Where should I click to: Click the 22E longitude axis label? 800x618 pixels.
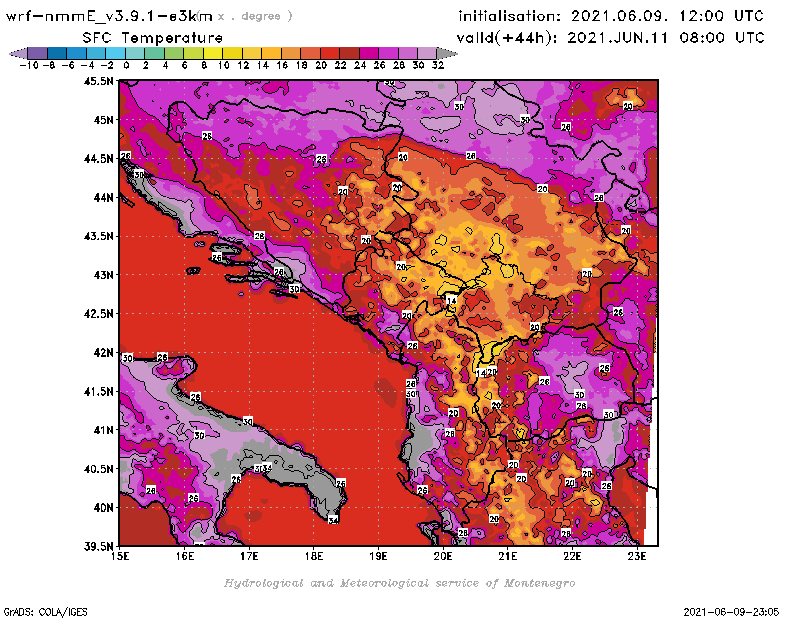click(x=572, y=556)
